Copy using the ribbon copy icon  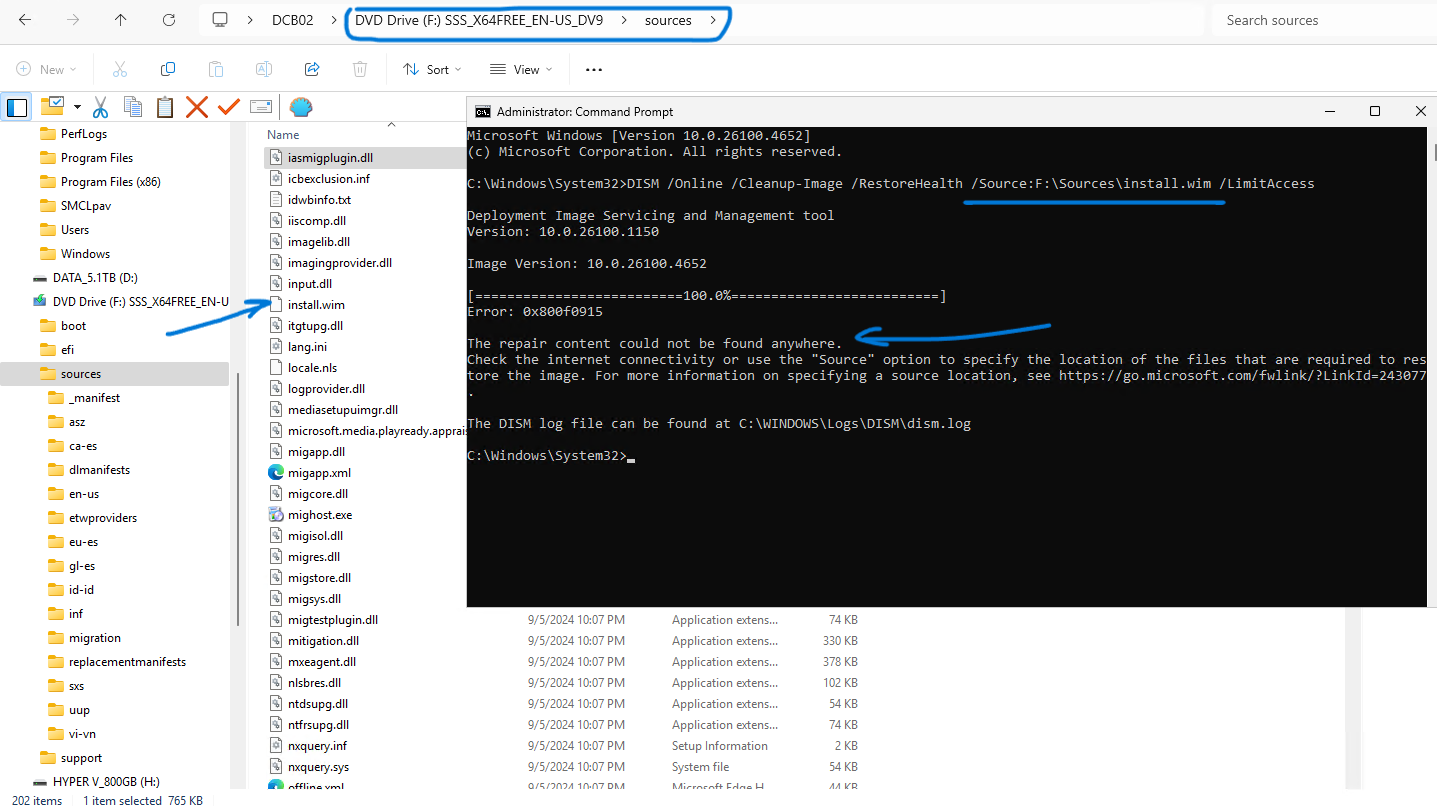[x=168, y=69]
